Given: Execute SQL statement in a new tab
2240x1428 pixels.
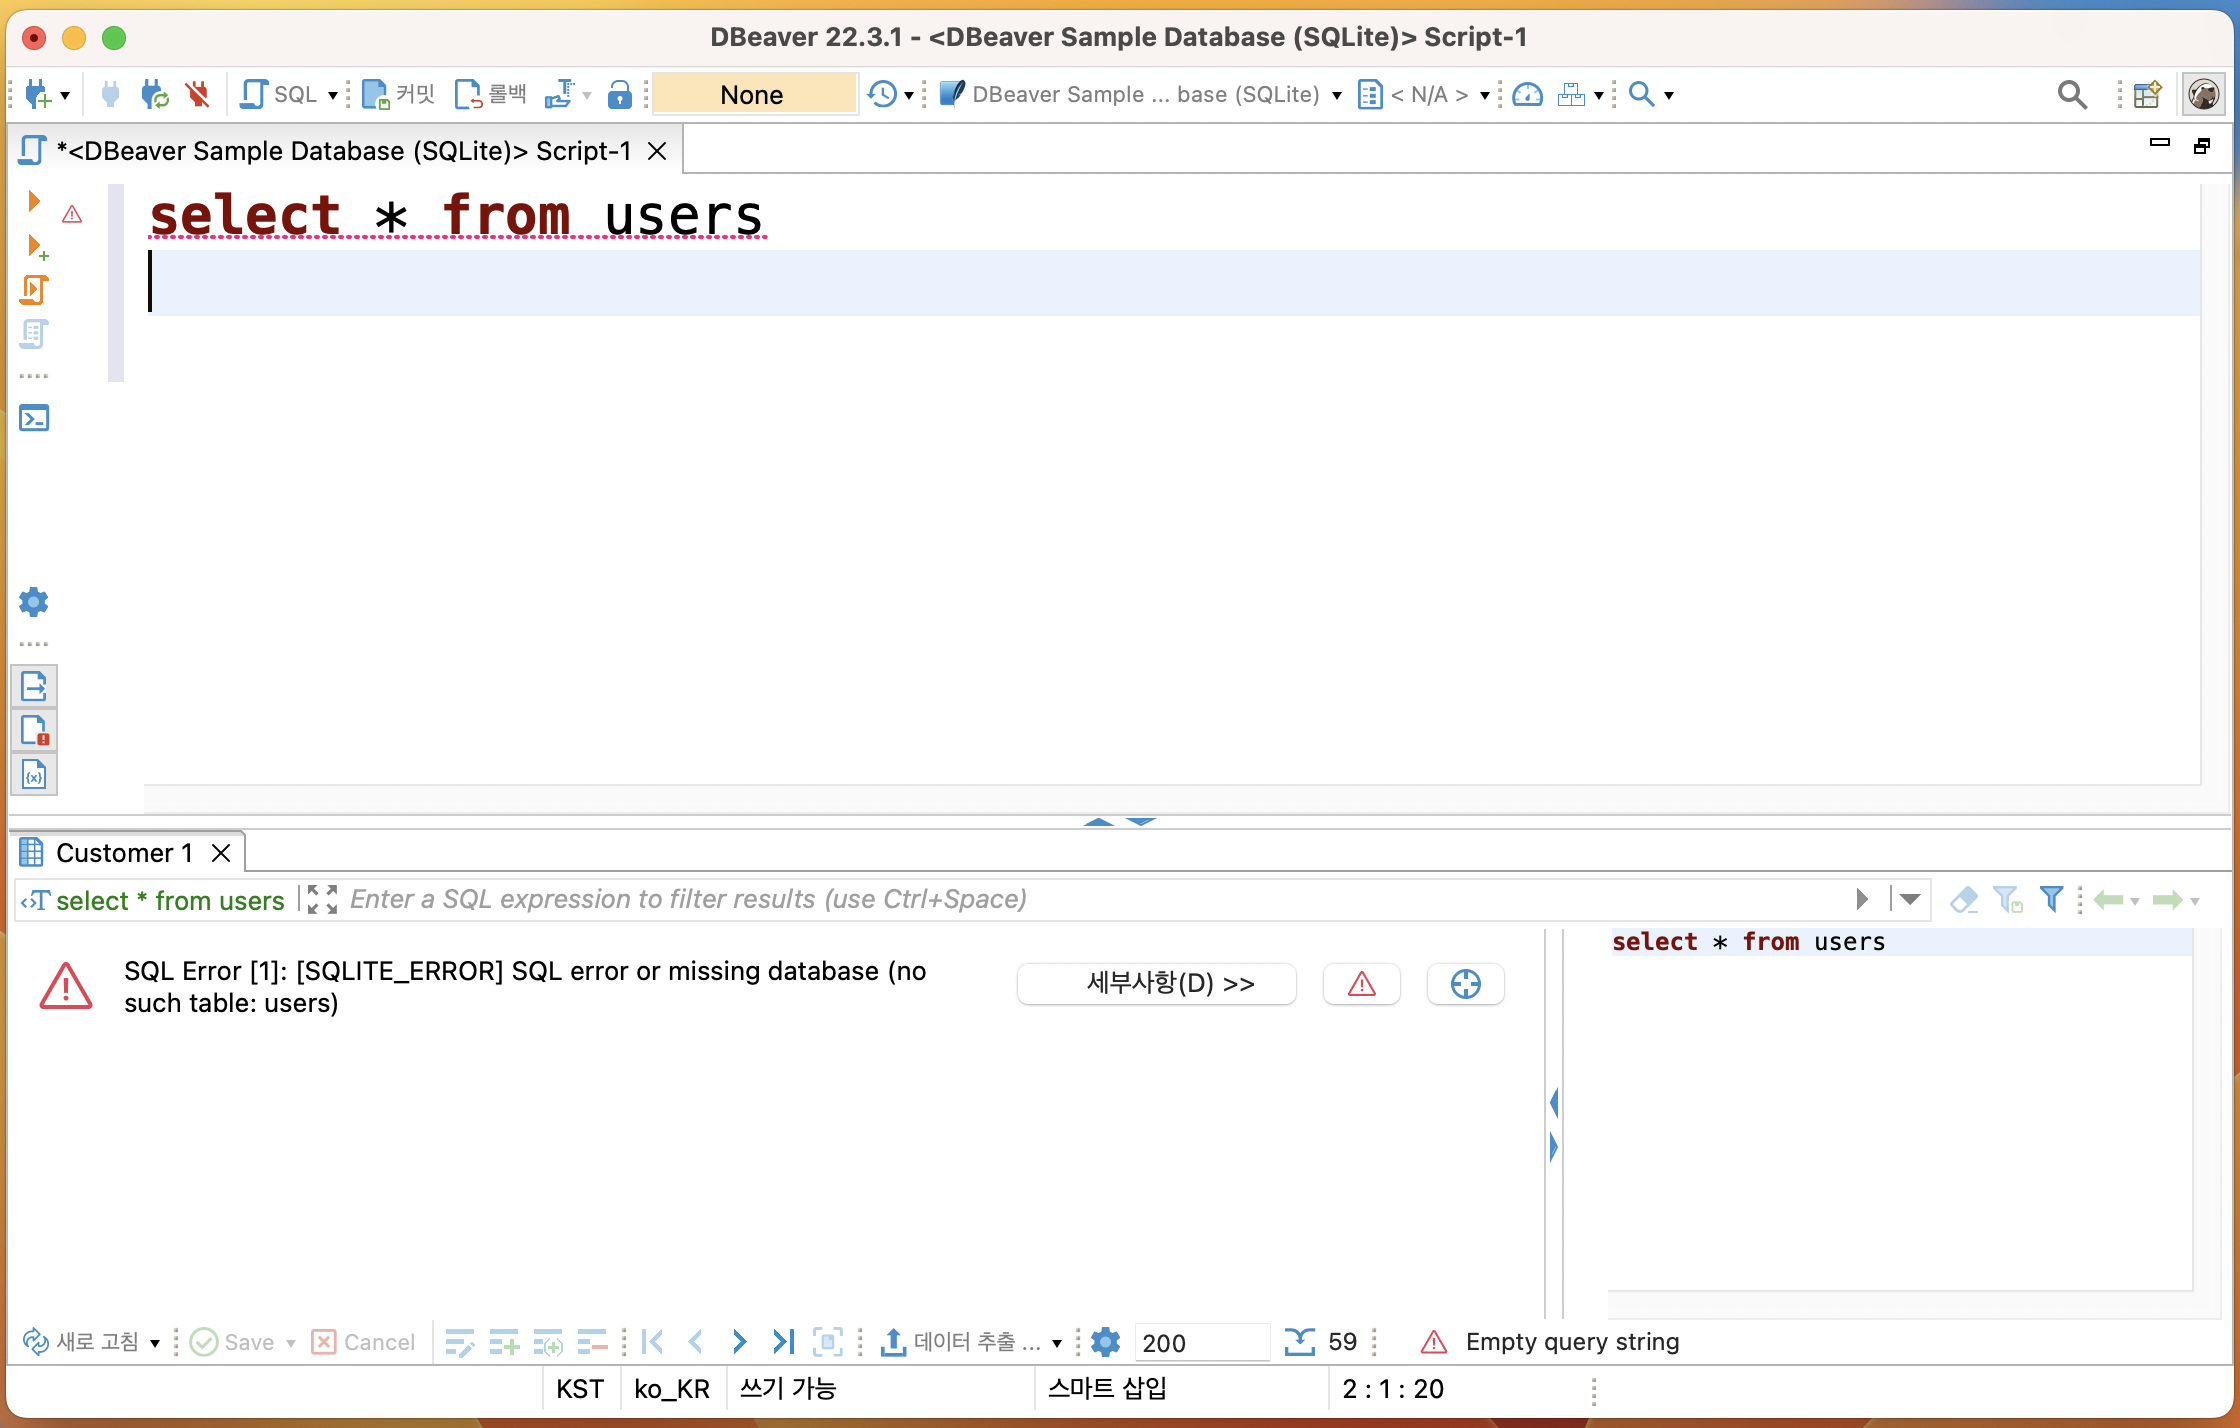Looking at the screenshot, I should [x=36, y=246].
